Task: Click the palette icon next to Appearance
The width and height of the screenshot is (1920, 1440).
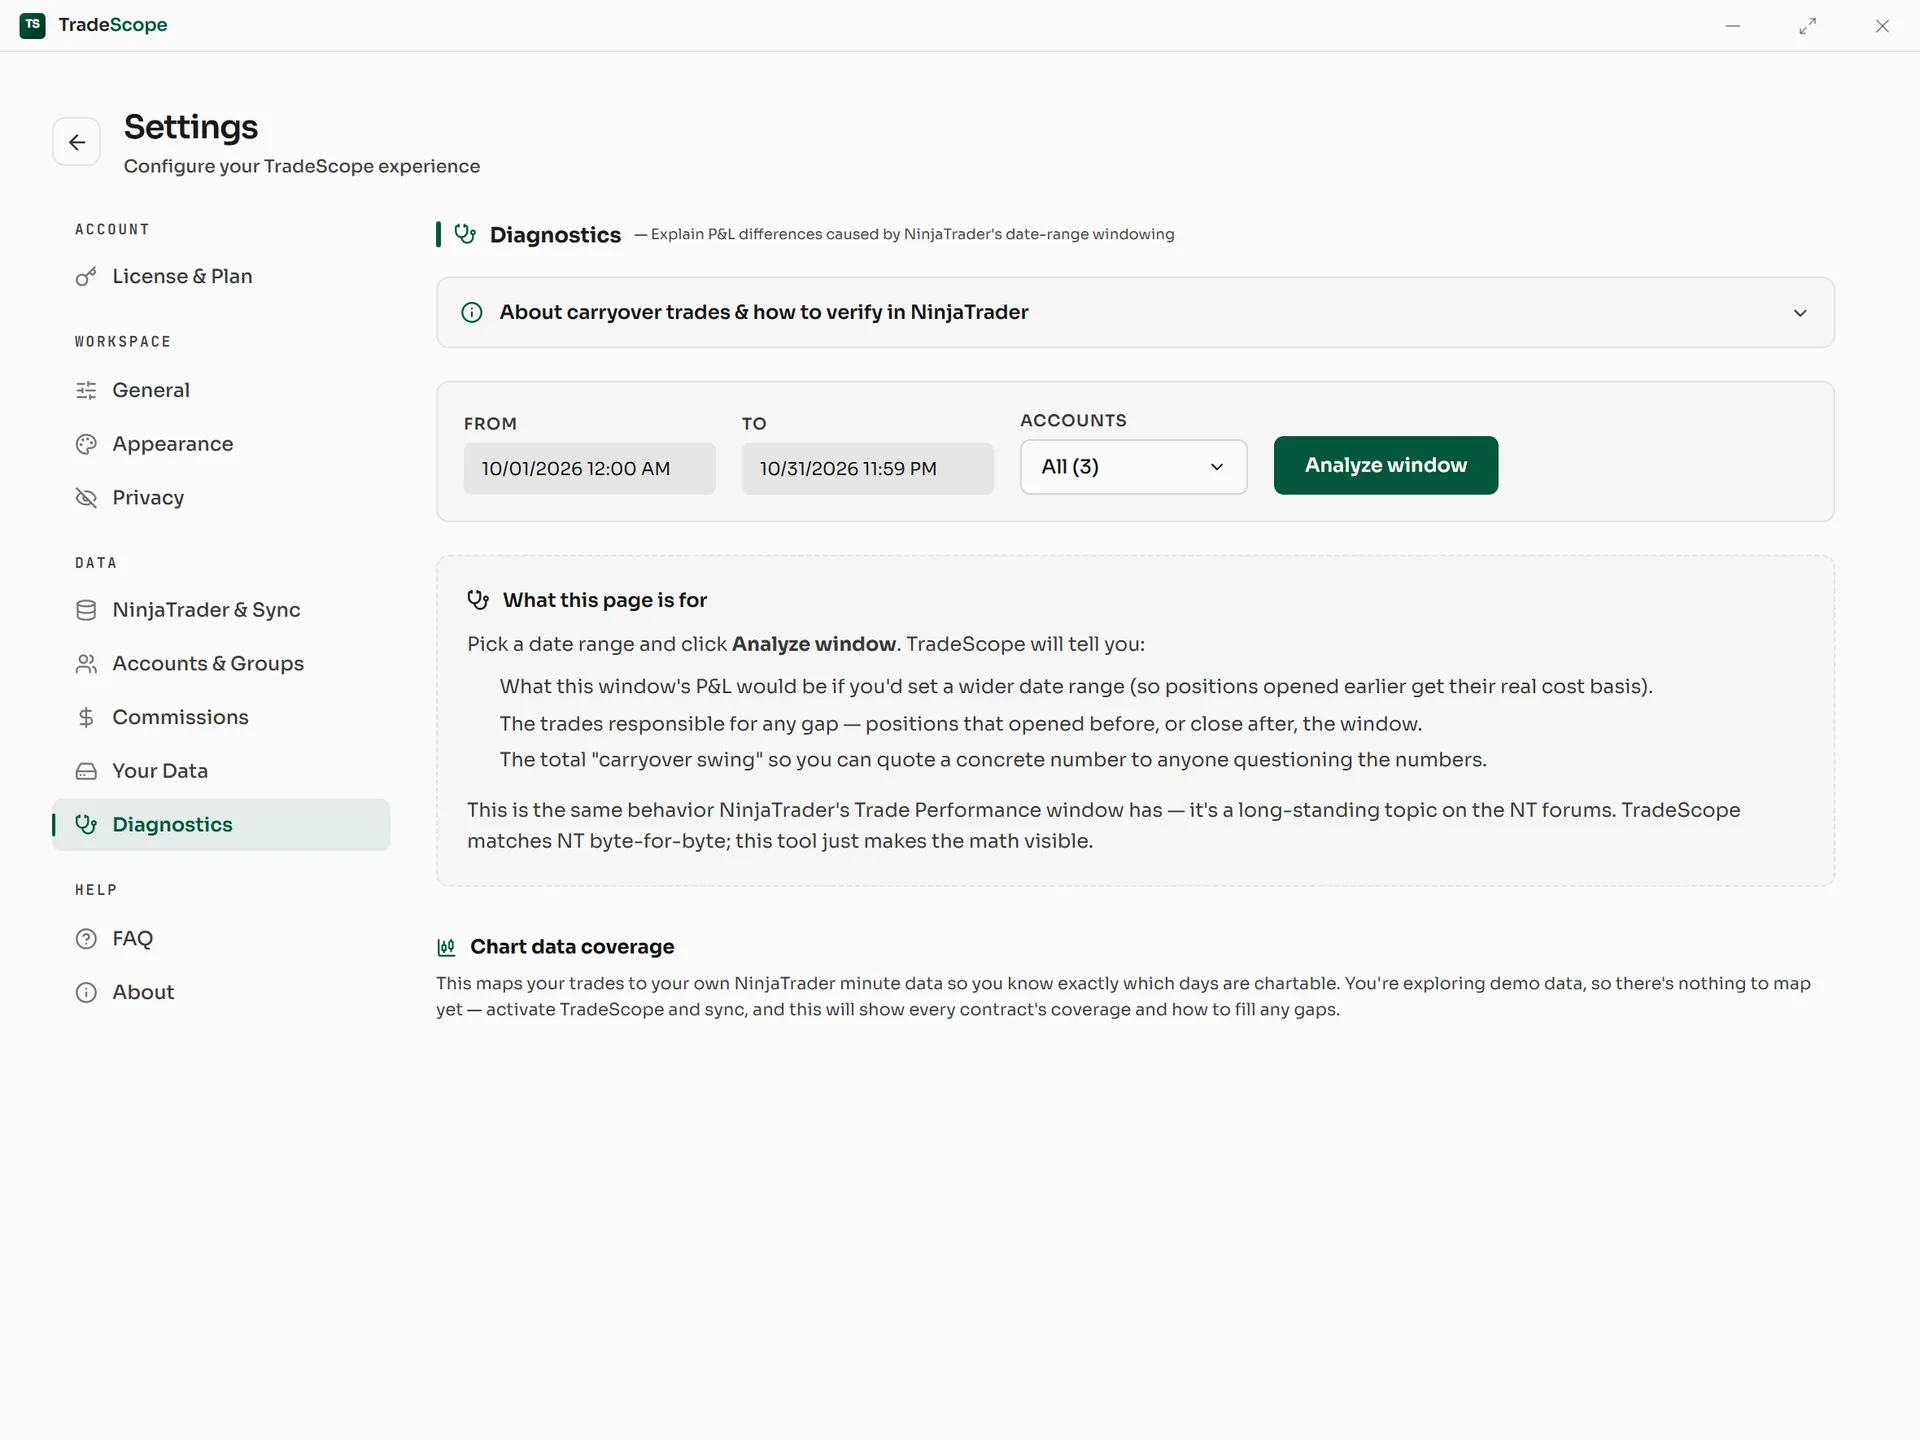Action: click(x=86, y=444)
